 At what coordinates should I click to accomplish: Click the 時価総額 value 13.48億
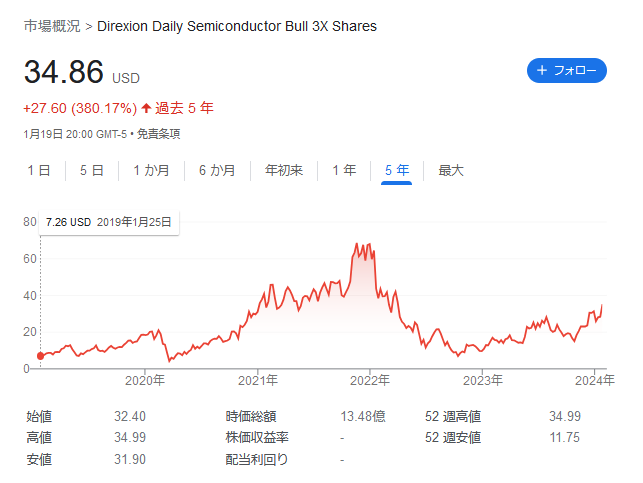coord(363,417)
